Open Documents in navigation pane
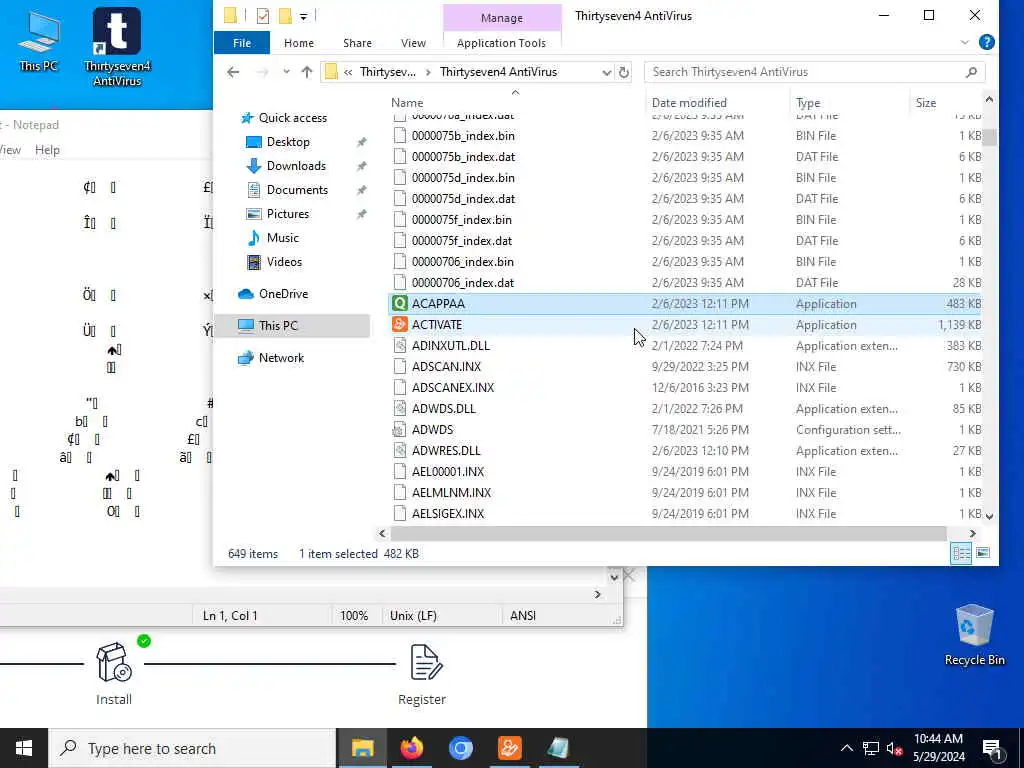1024x768 pixels. pos(297,190)
